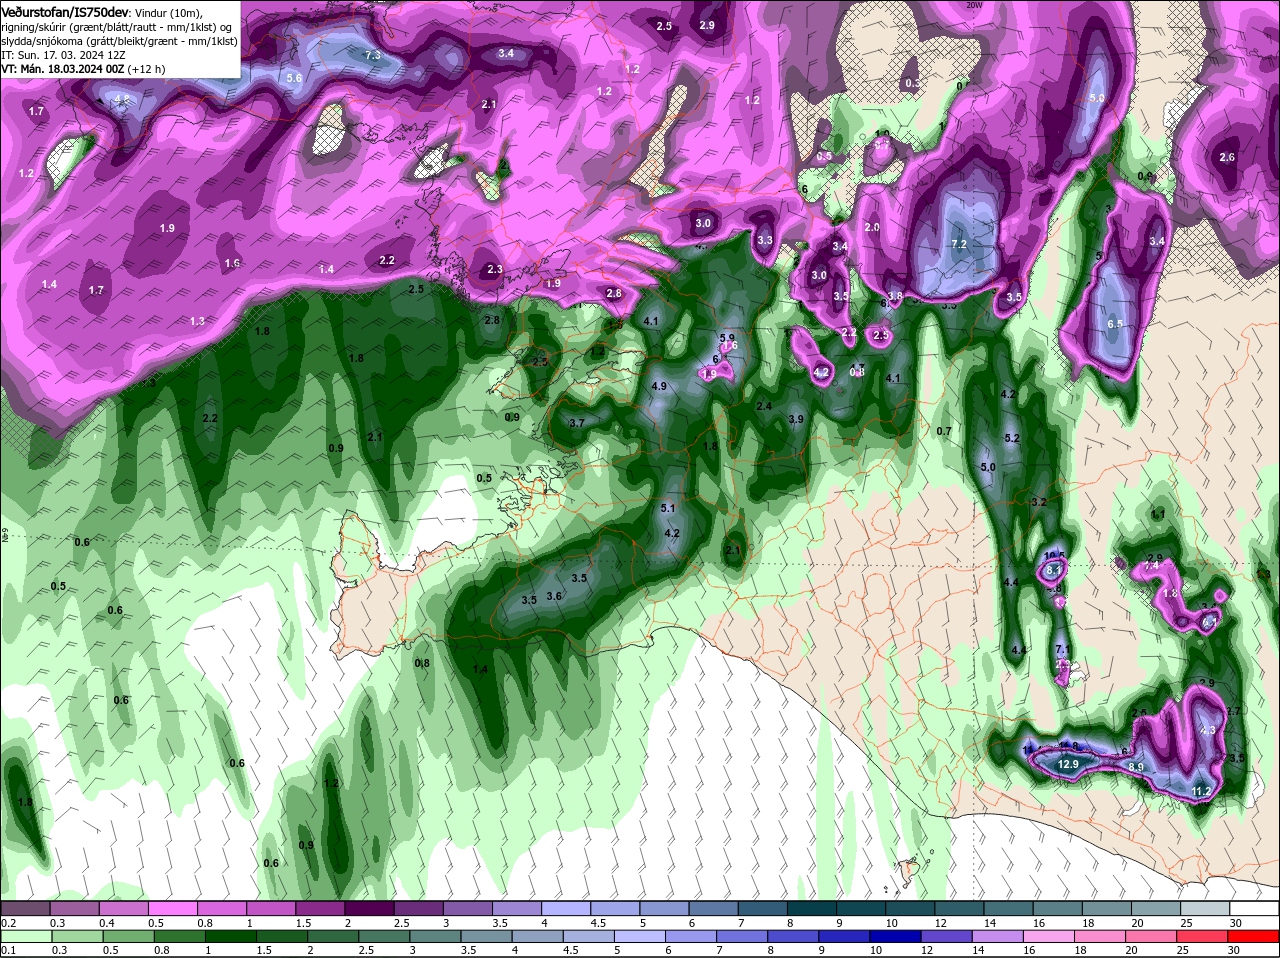Click the 3.7 rain value on the map
Viewport: 1280px width, 958px height.
point(577,423)
